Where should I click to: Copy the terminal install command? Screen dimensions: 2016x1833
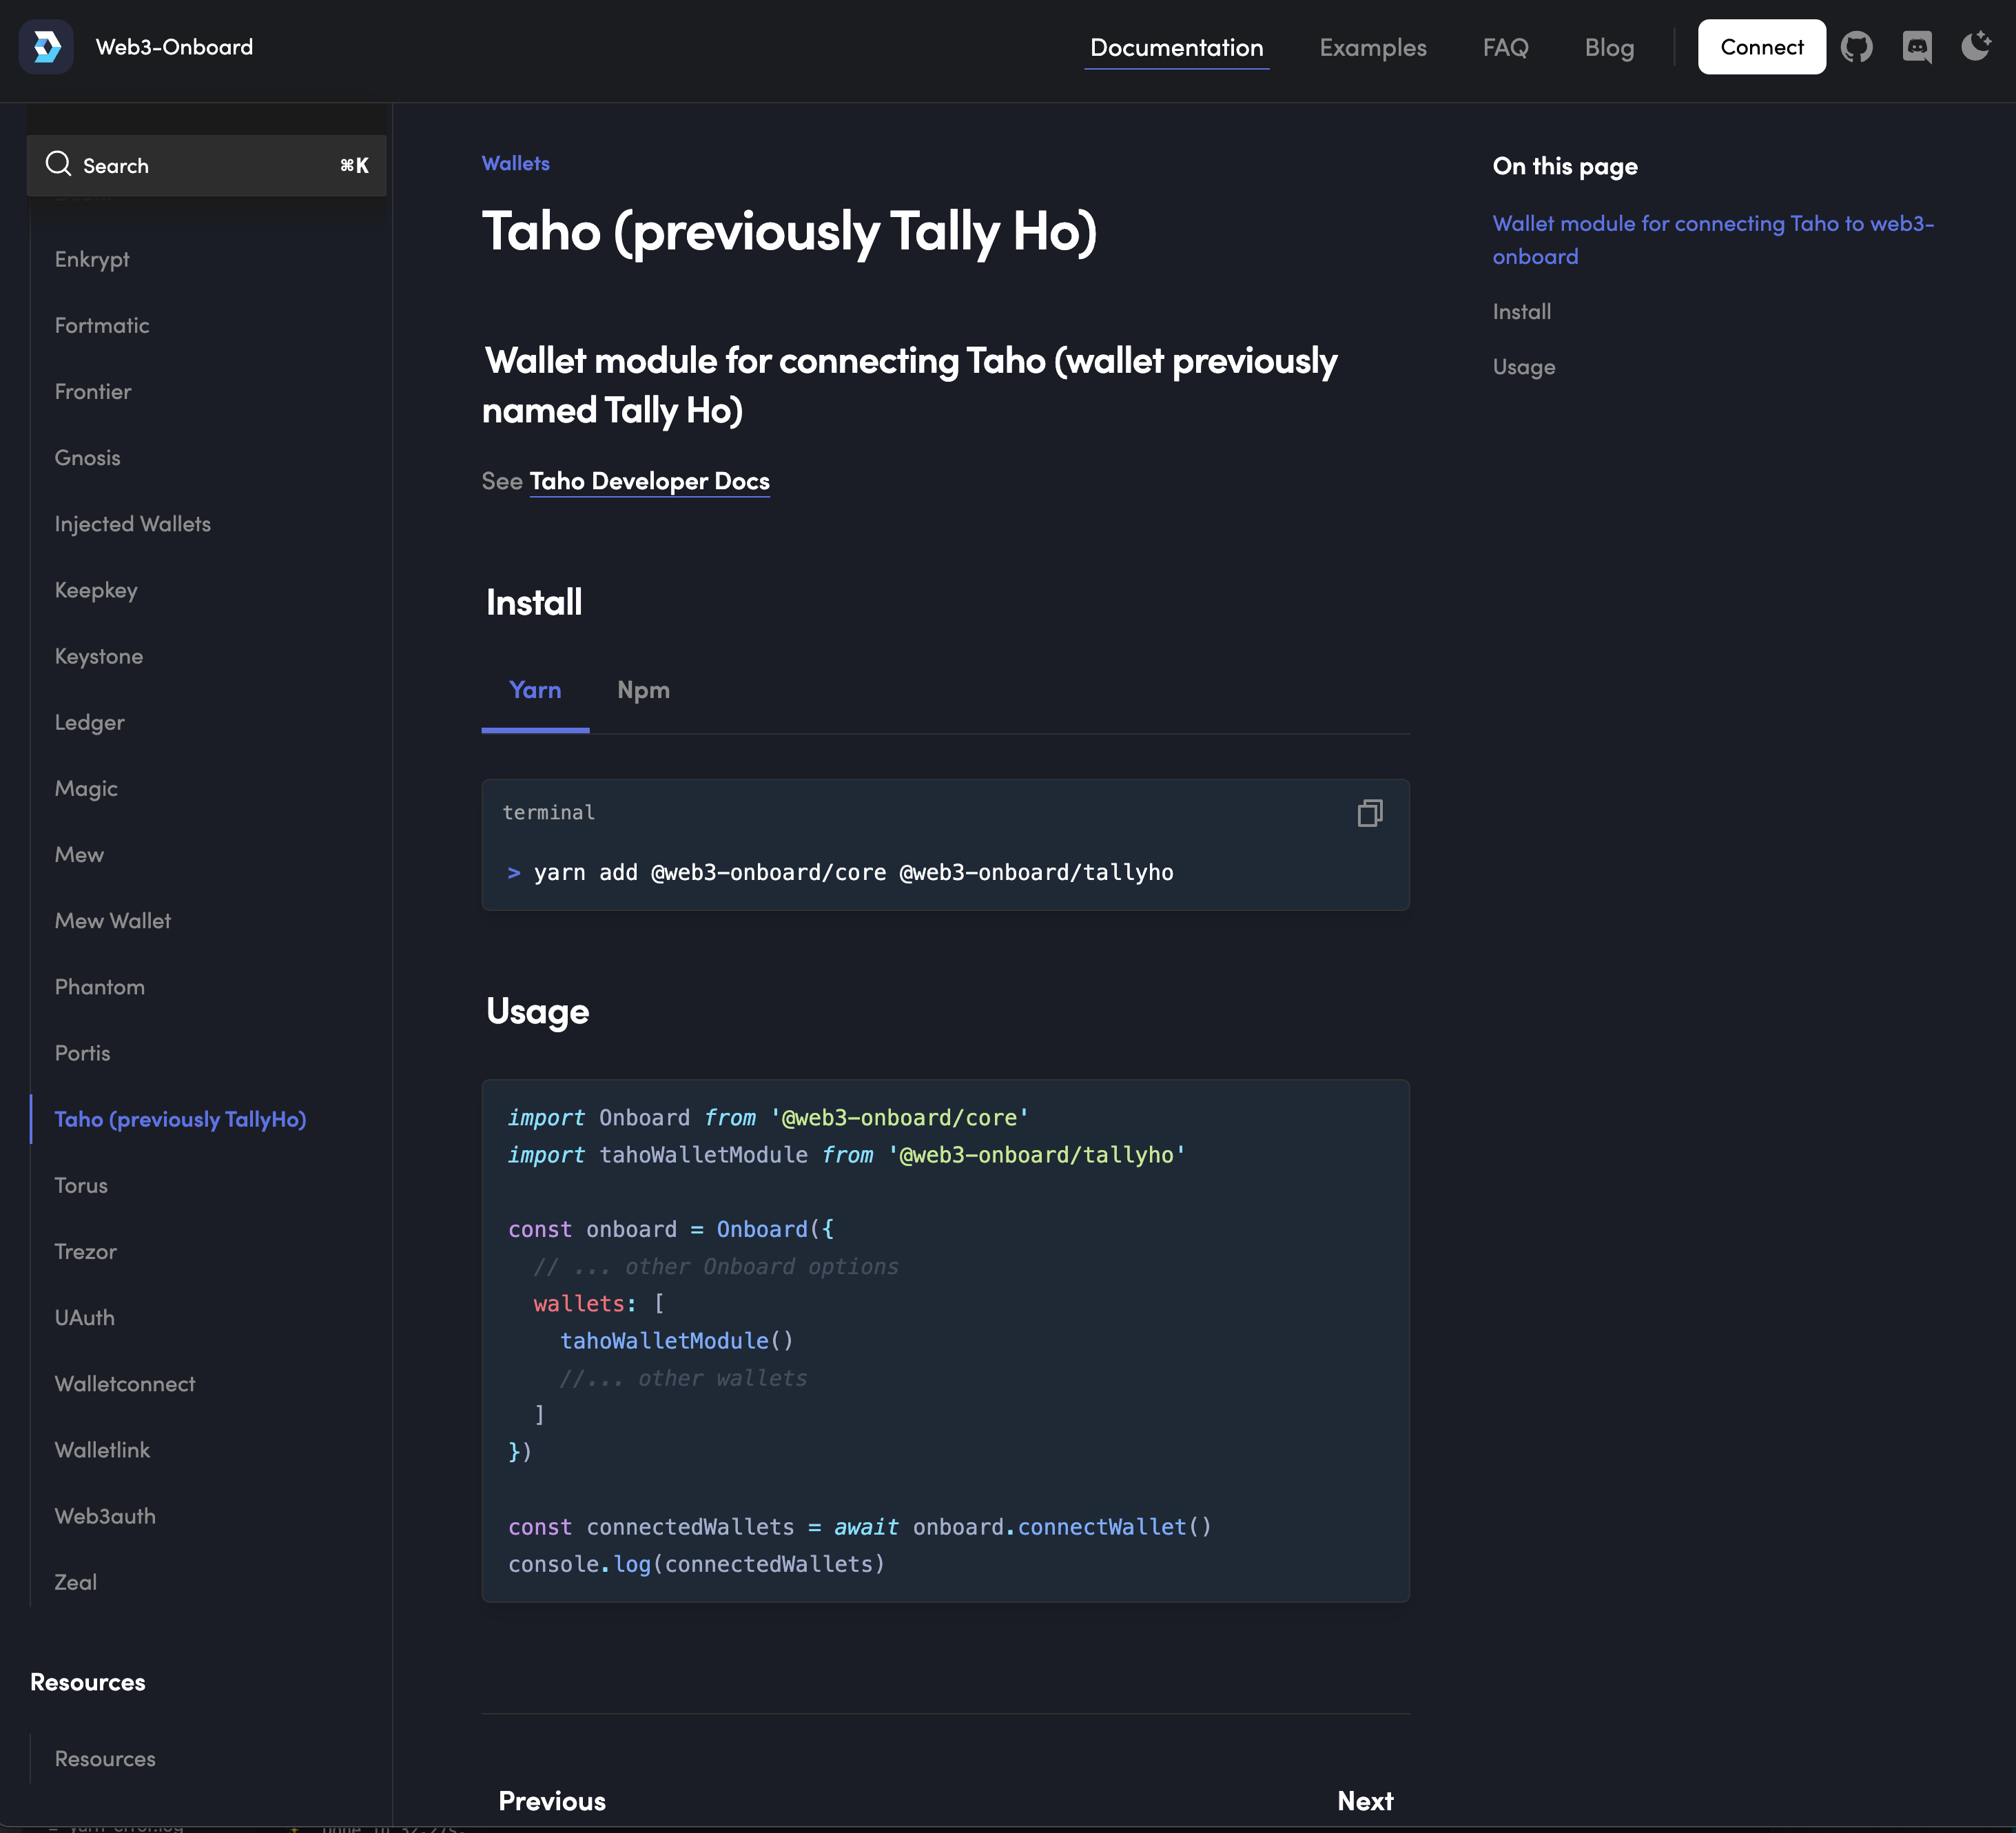click(x=1369, y=813)
